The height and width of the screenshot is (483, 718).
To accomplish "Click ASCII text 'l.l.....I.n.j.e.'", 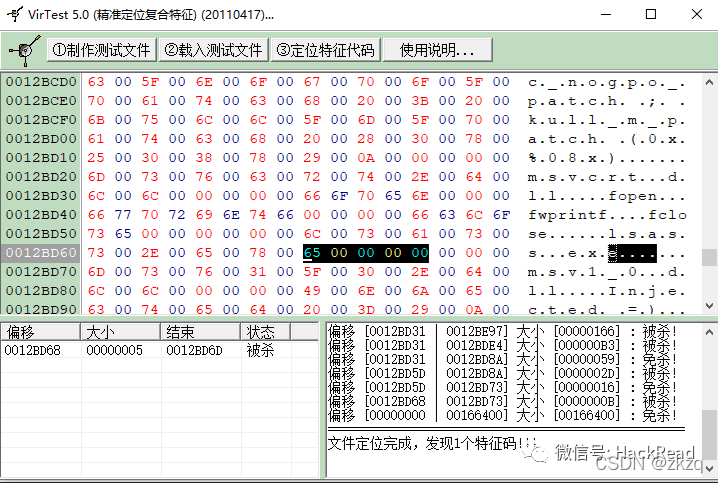I will pyautogui.click(x=607, y=291).
